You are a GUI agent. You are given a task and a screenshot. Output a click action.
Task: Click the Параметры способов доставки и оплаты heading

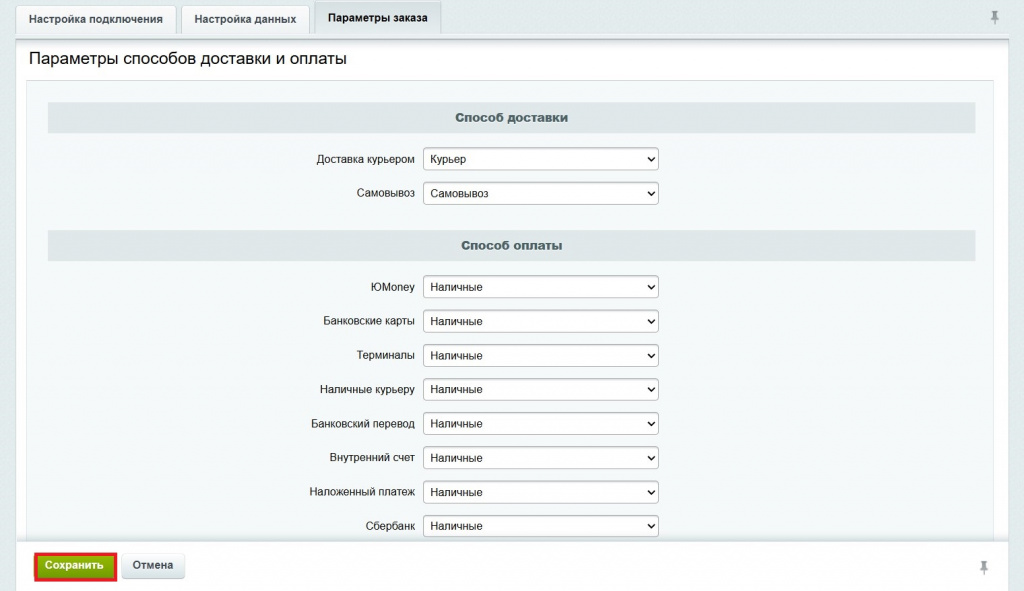point(188,59)
